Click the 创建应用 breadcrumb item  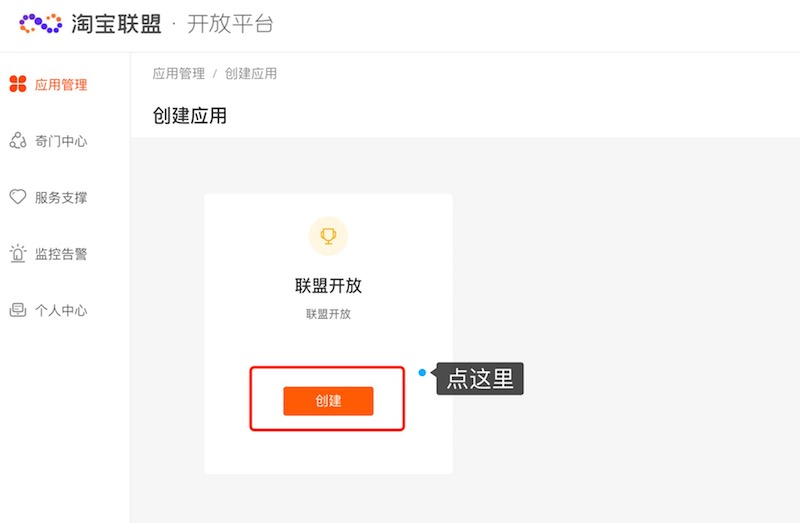[251, 74]
